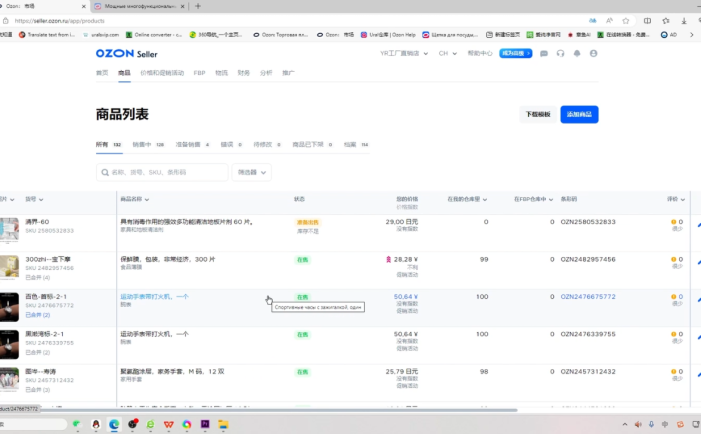The width and height of the screenshot is (701, 434).
Task: Open the 帮助中心 help center link
Action: click(480, 53)
